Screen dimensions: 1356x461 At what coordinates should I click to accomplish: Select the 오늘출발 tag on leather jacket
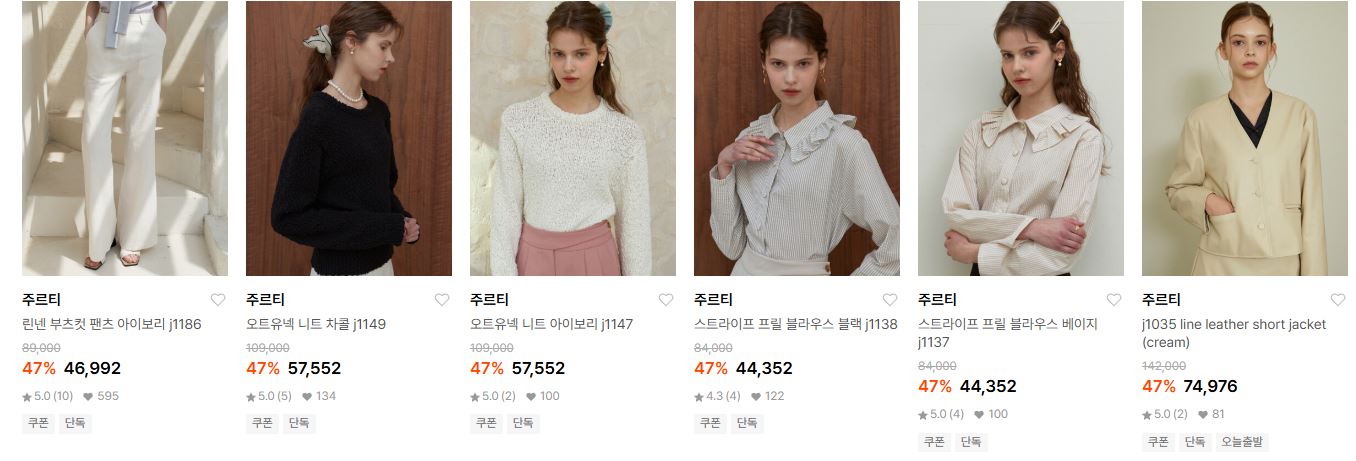[1242, 442]
